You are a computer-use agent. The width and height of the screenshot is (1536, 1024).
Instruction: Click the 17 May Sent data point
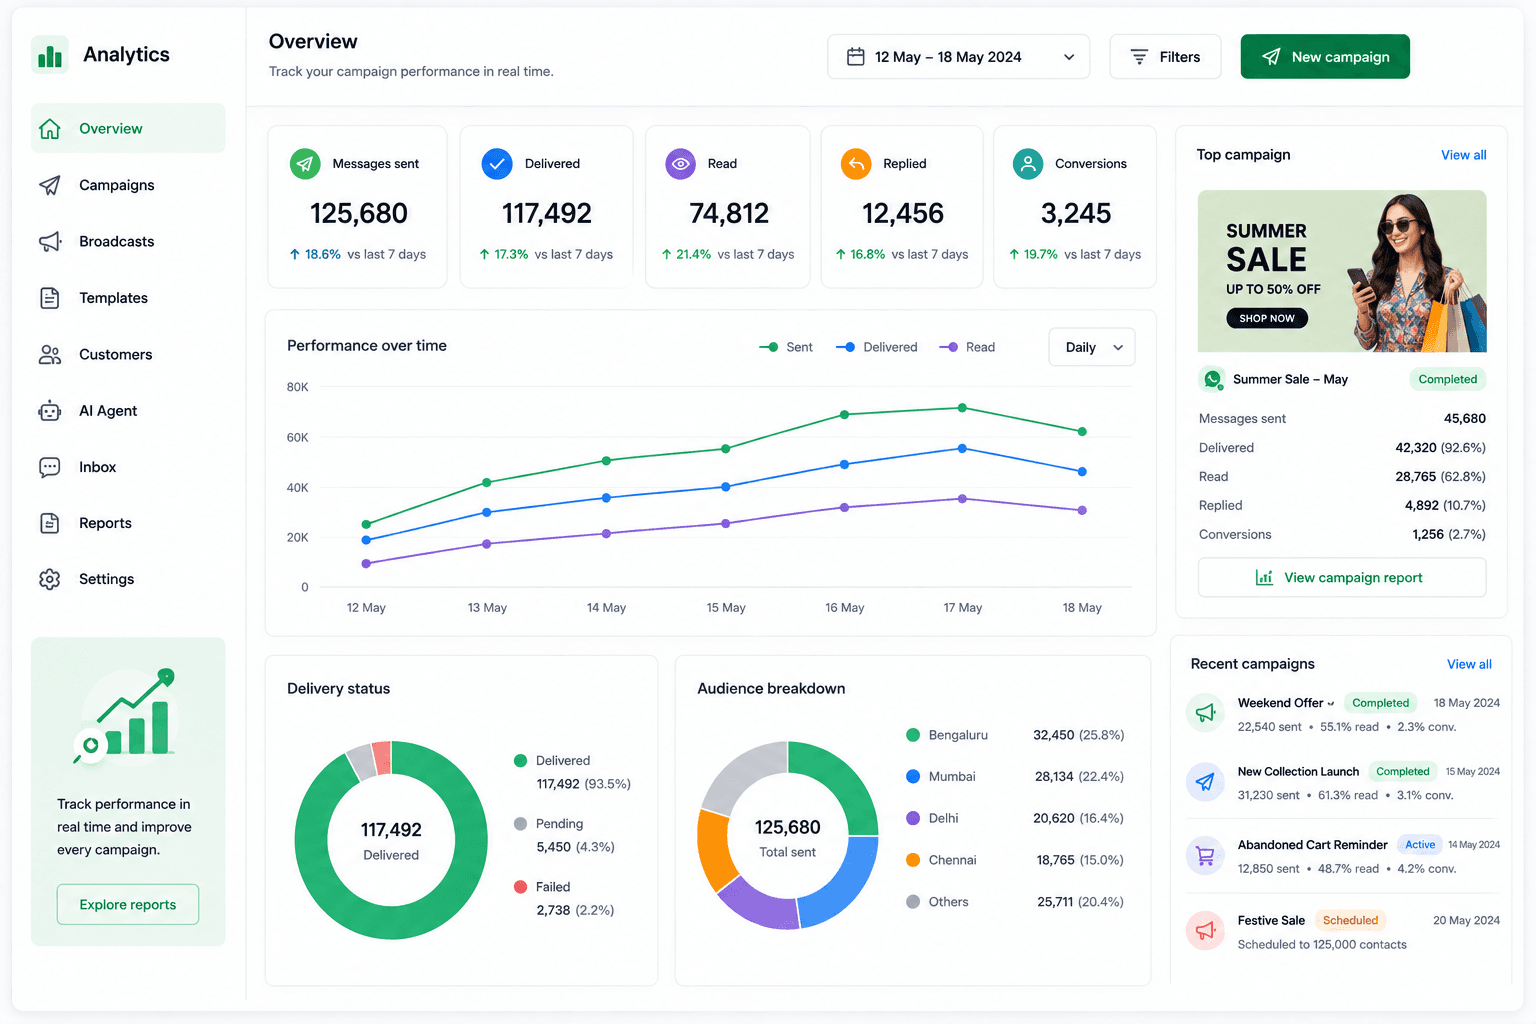point(962,408)
